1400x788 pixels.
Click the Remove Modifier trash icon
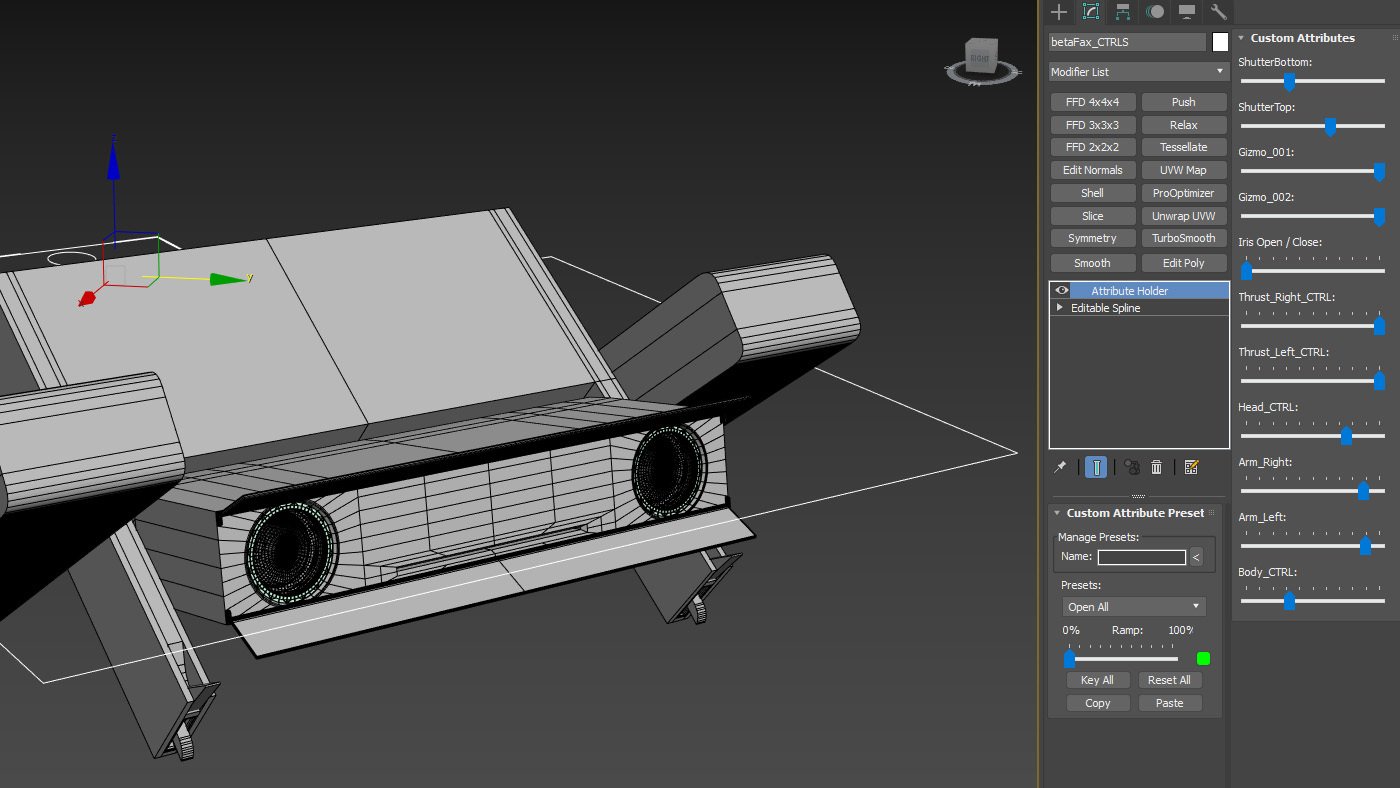pos(1157,467)
